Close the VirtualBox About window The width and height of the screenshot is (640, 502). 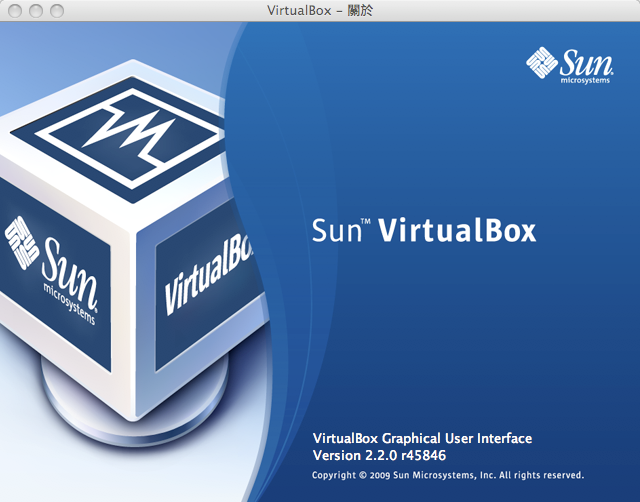point(15,11)
